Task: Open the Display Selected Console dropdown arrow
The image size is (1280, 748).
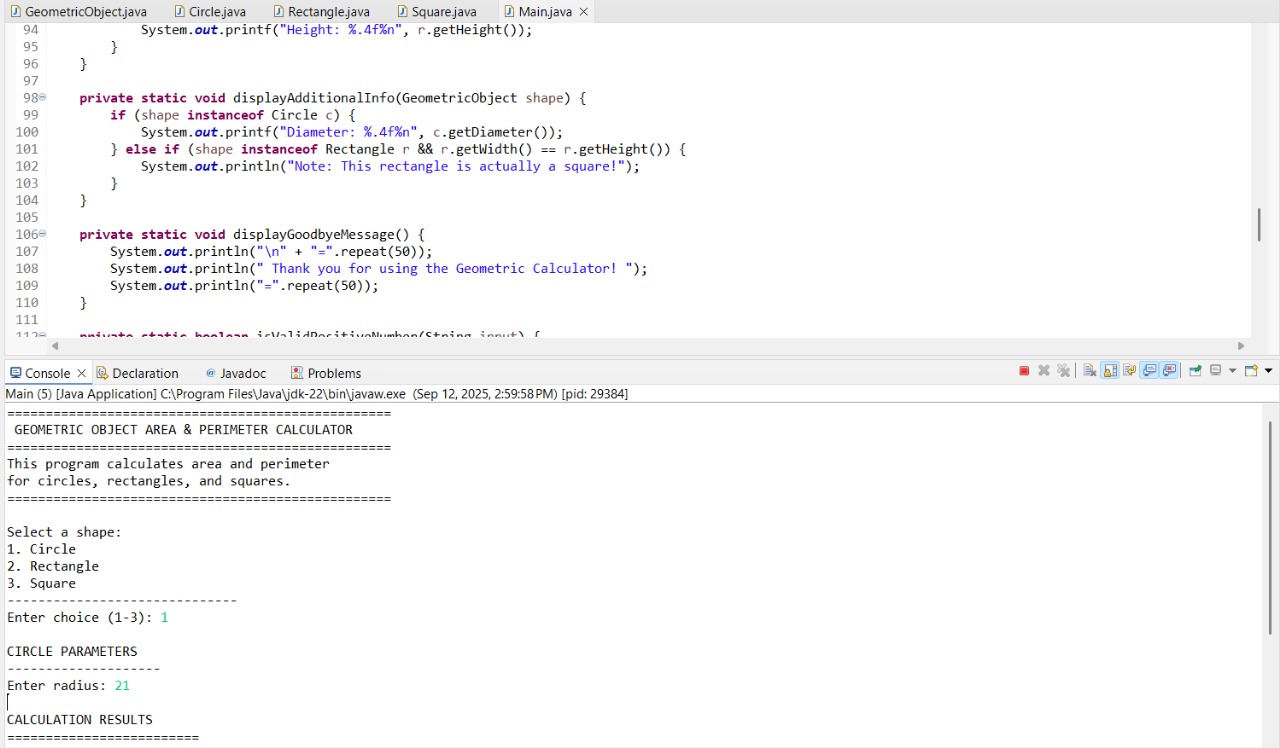Action: [1232, 371]
